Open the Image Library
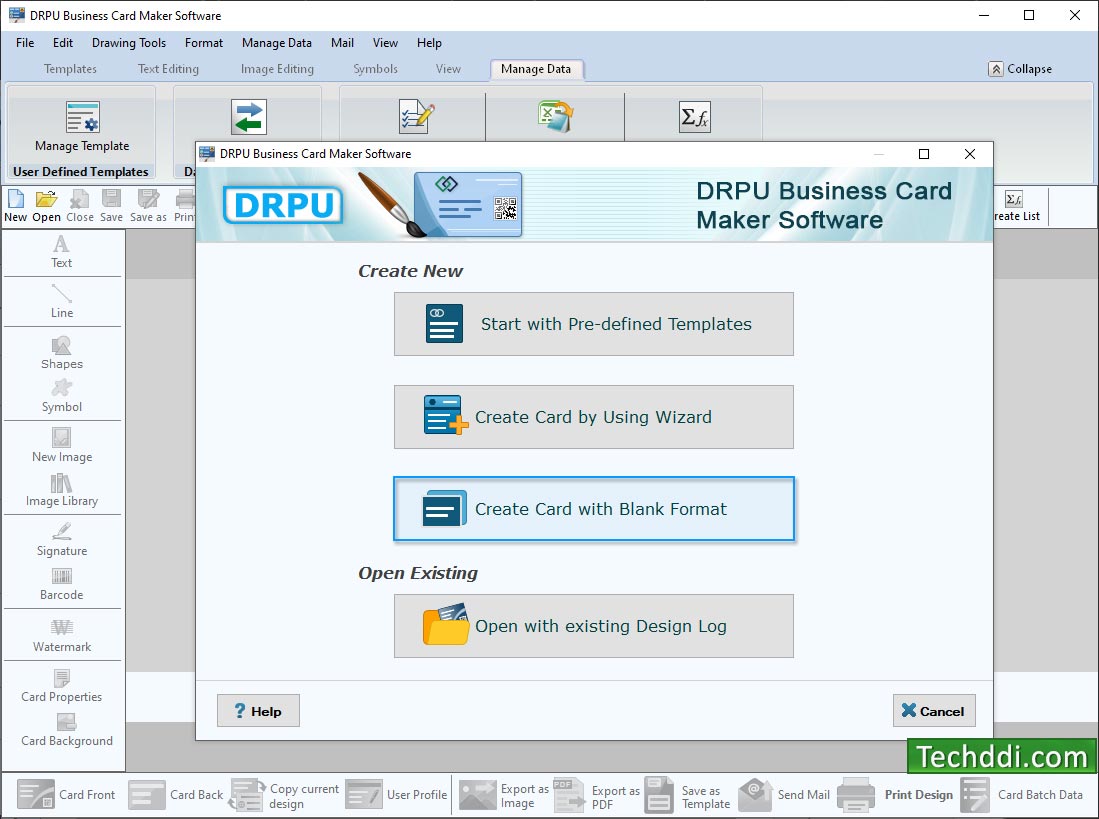The height and width of the screenshot is (819, 1099). tap(62, 490)
